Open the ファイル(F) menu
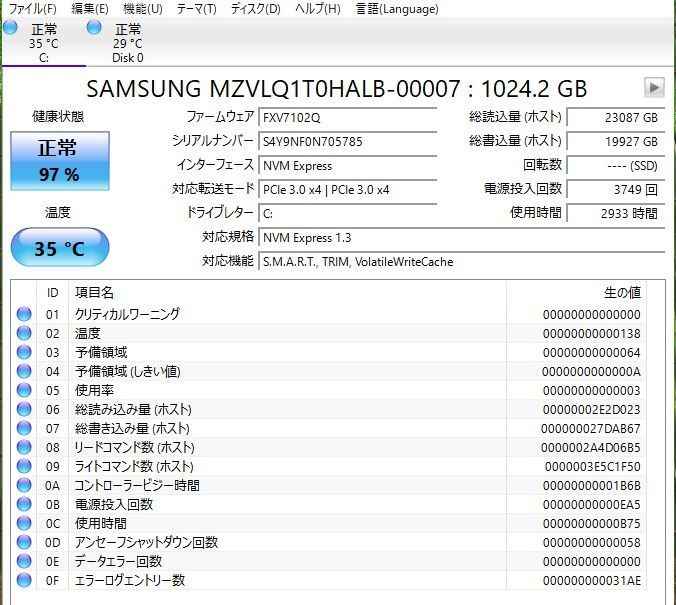Screen dimensions: 676x605 point(32,9)
